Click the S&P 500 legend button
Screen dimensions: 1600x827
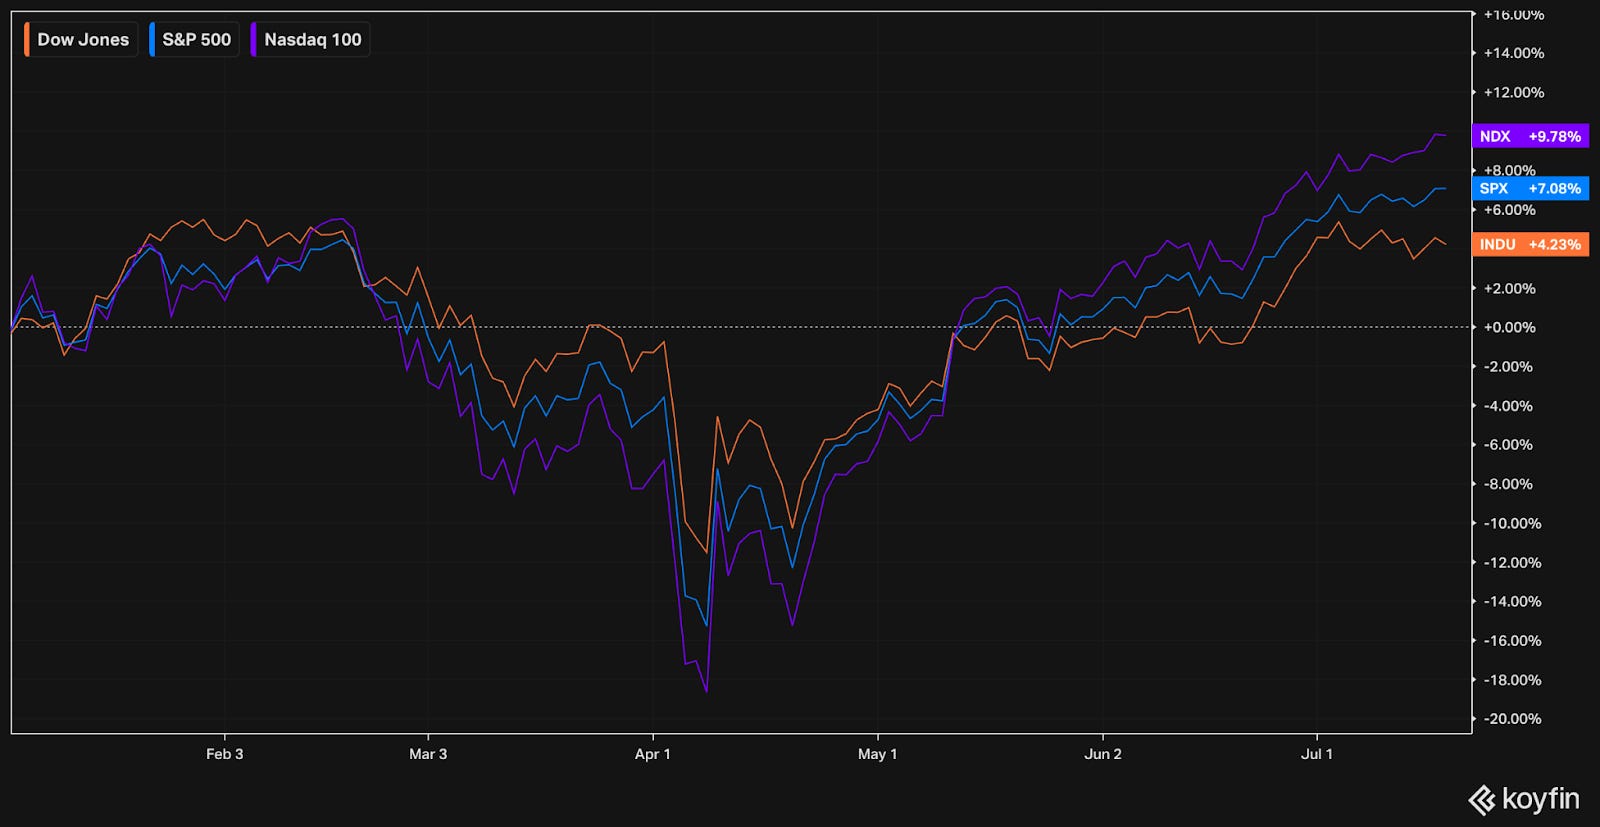click(x=194, y=40)
